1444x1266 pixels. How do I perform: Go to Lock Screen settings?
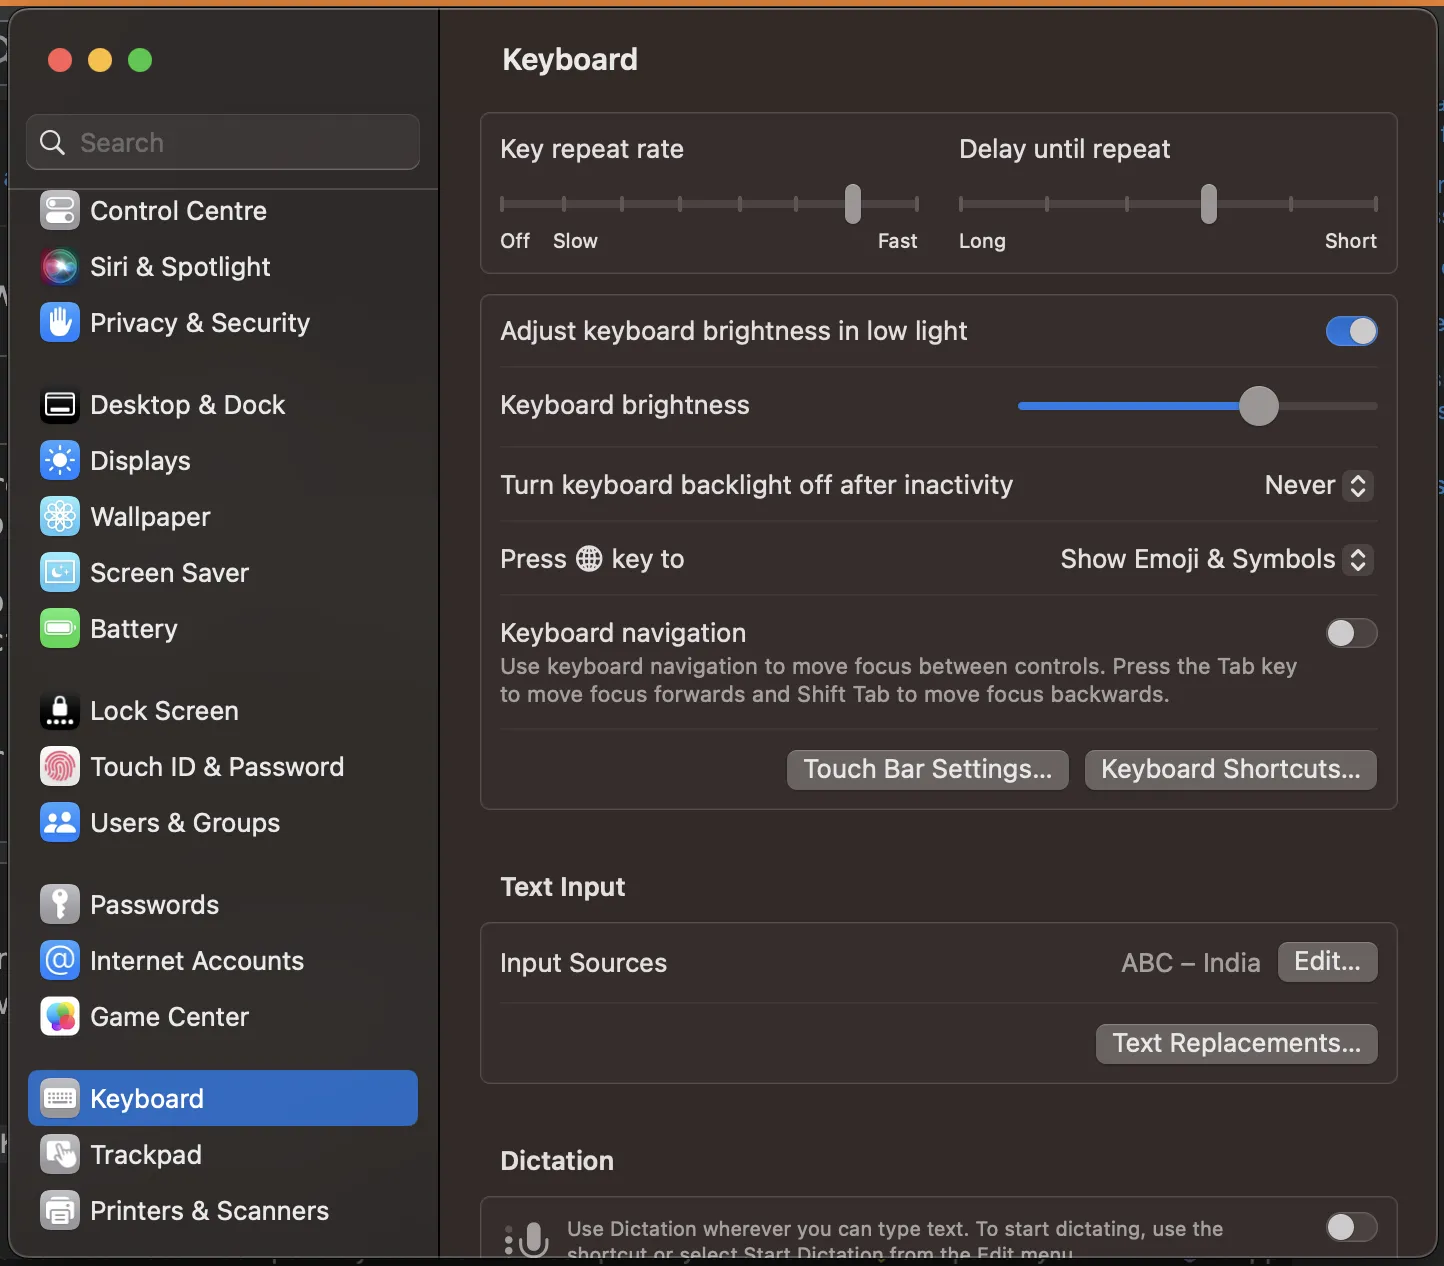(x=164, y=711)
